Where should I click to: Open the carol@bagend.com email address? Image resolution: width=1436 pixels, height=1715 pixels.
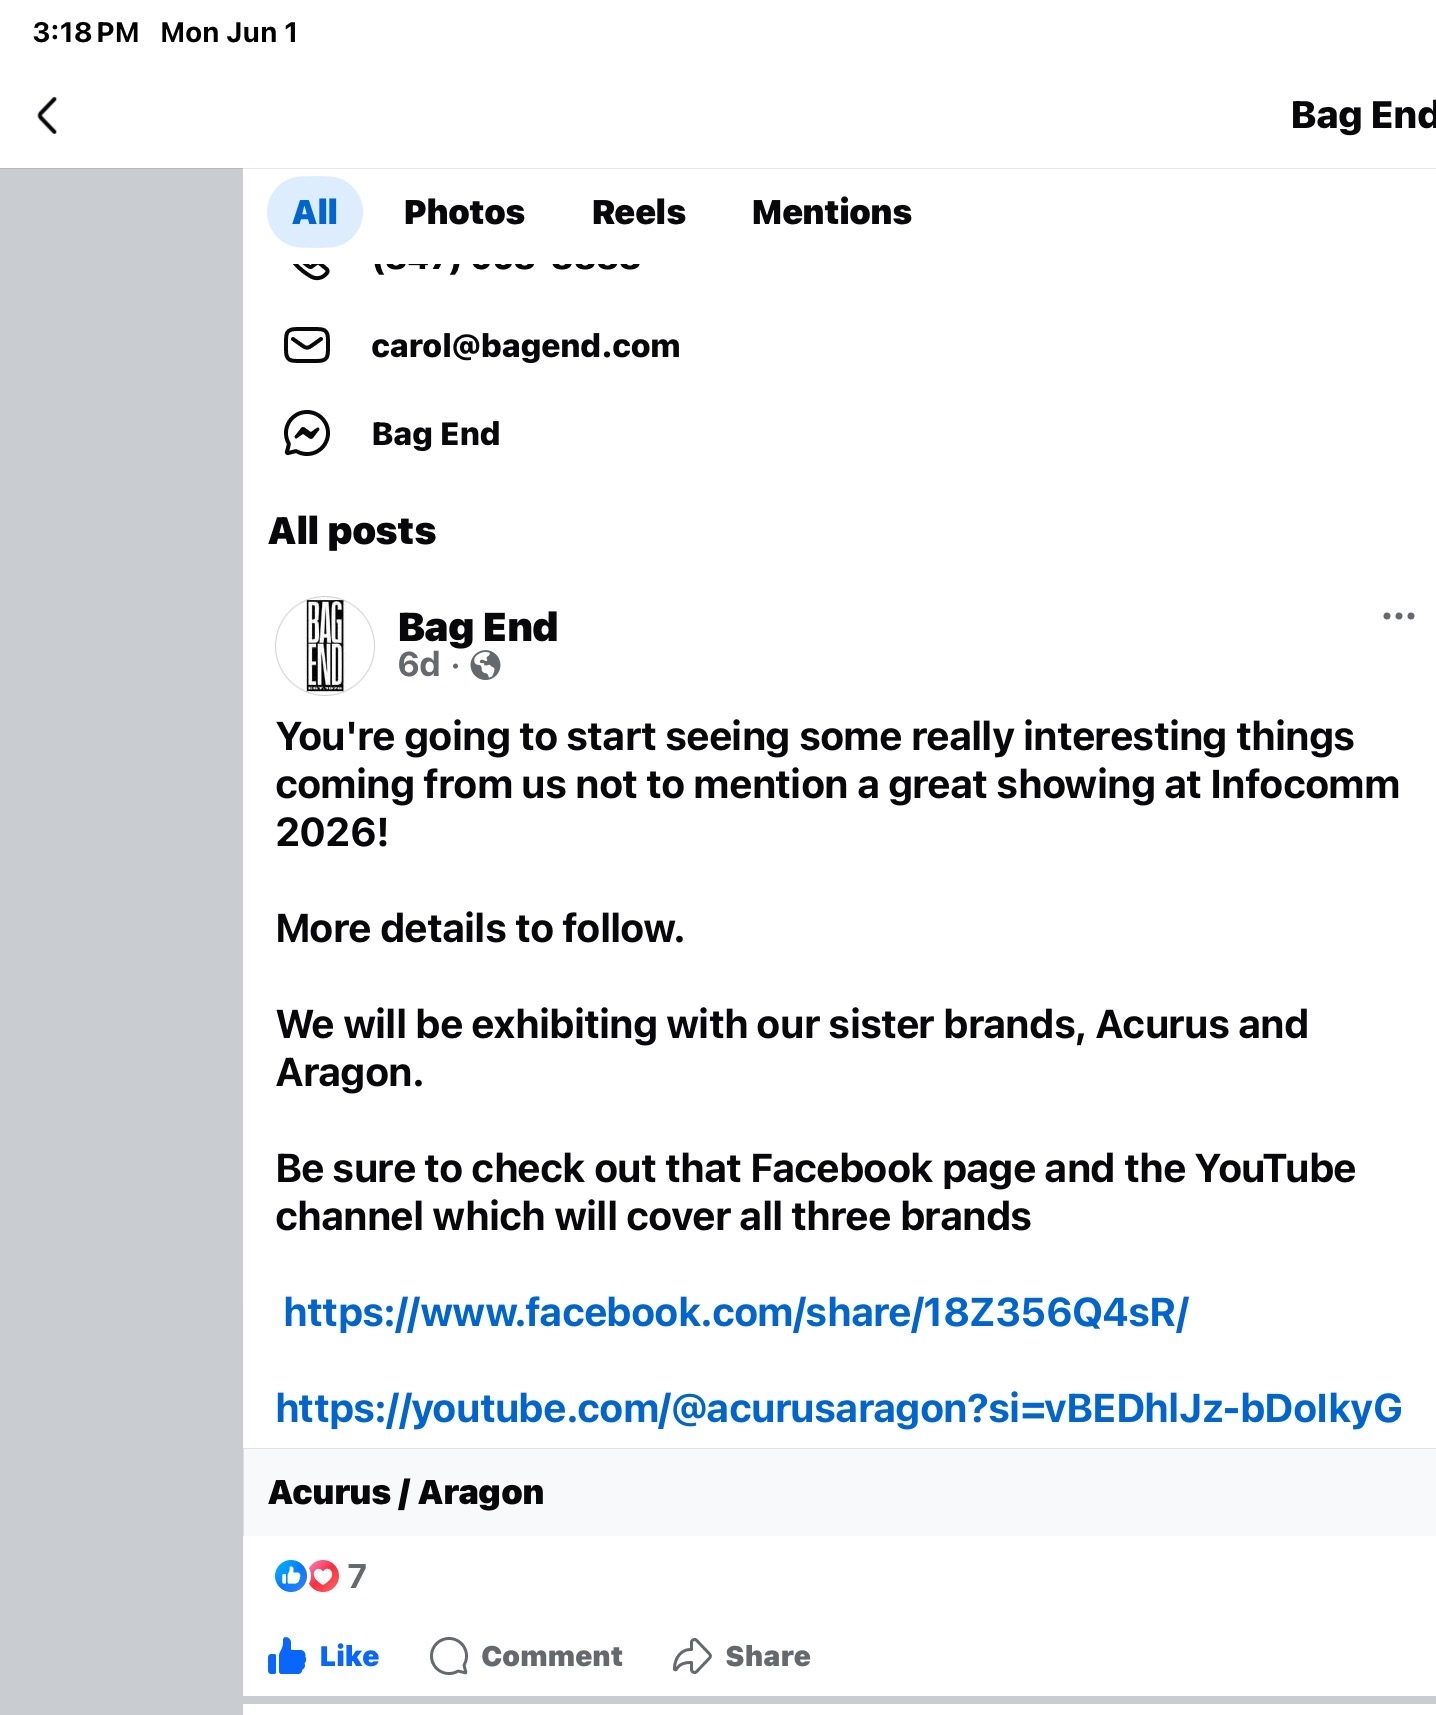pyautogui.click(x=525, y=346)
